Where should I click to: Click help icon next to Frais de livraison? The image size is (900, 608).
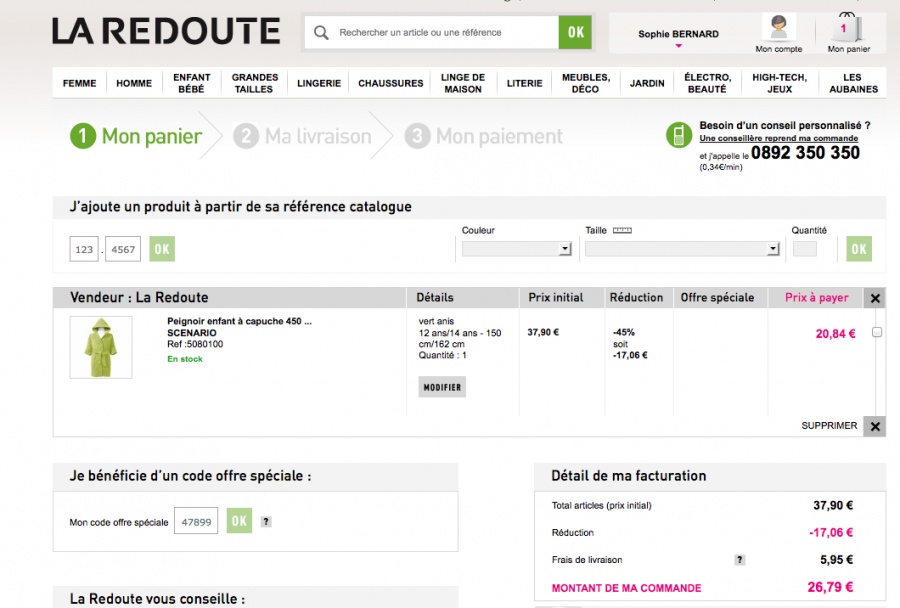(740, 560)
